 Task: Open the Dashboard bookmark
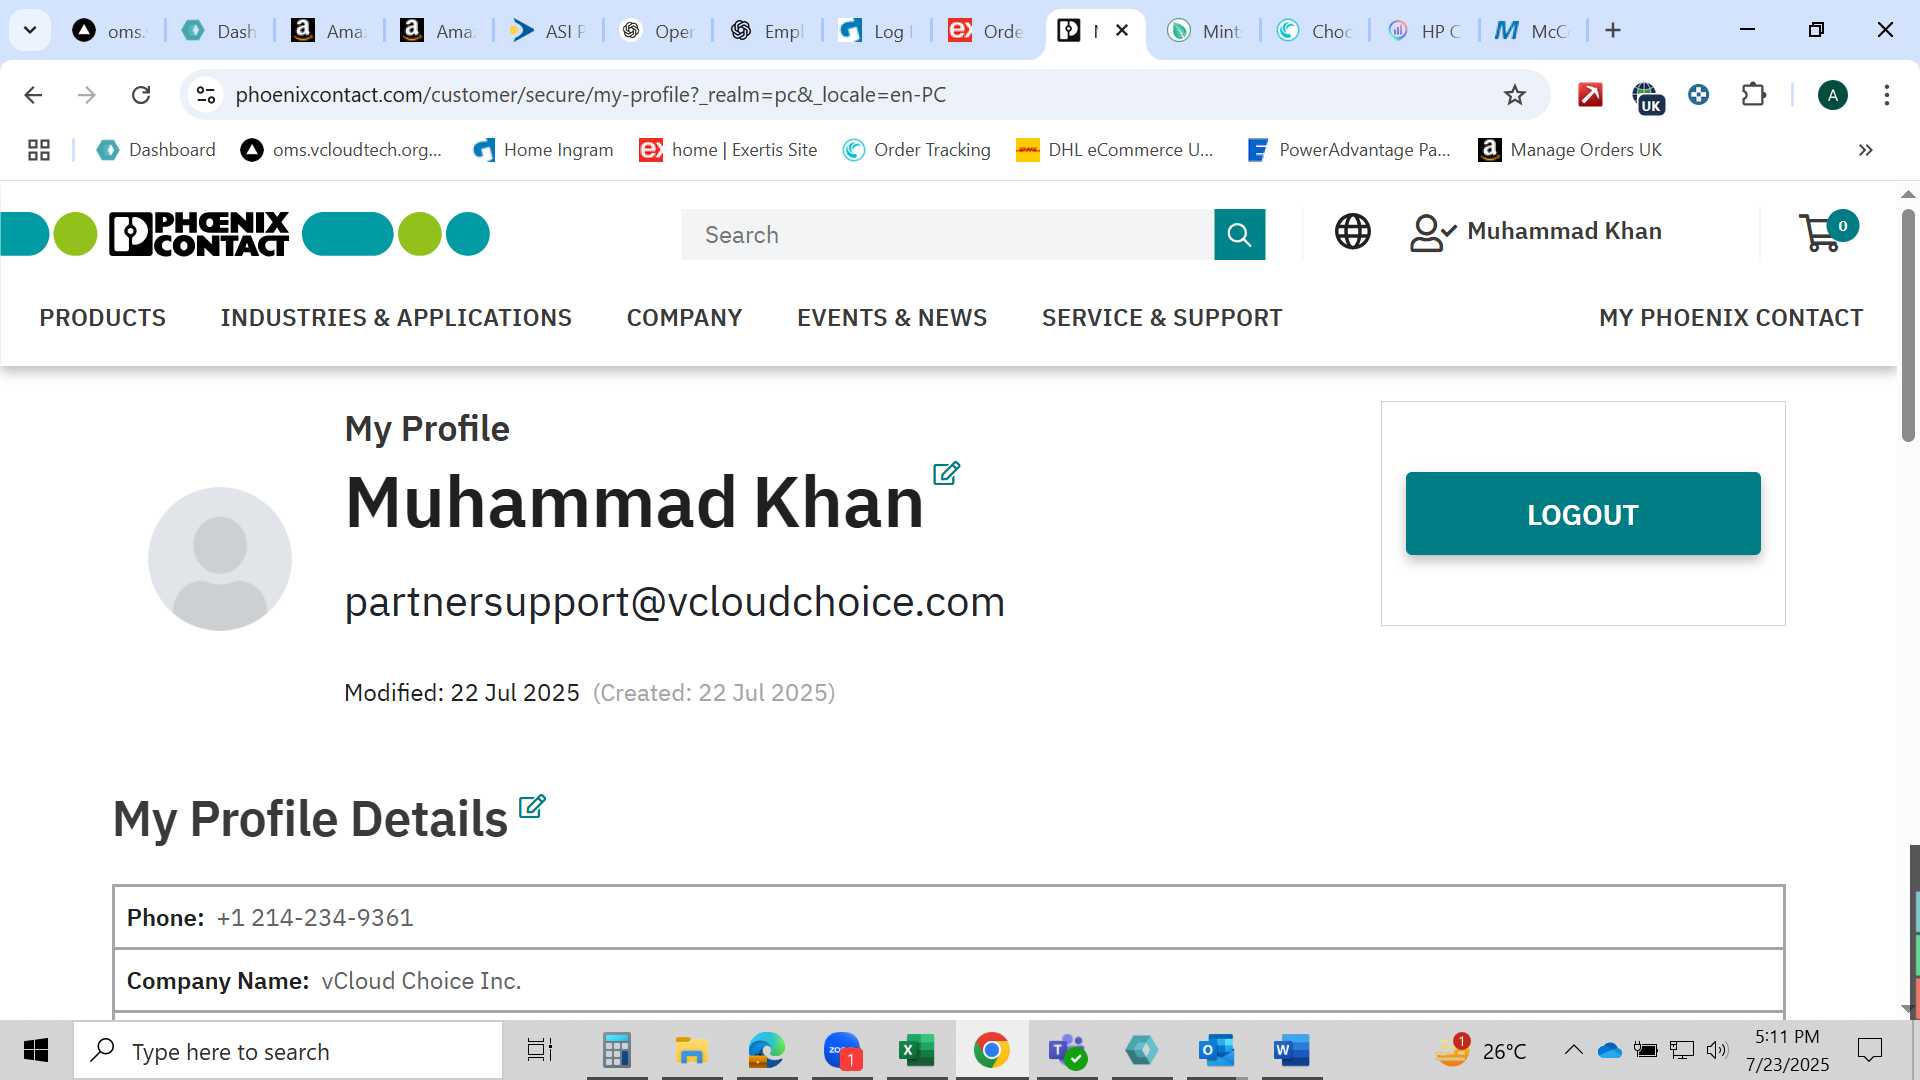(156, 150)
